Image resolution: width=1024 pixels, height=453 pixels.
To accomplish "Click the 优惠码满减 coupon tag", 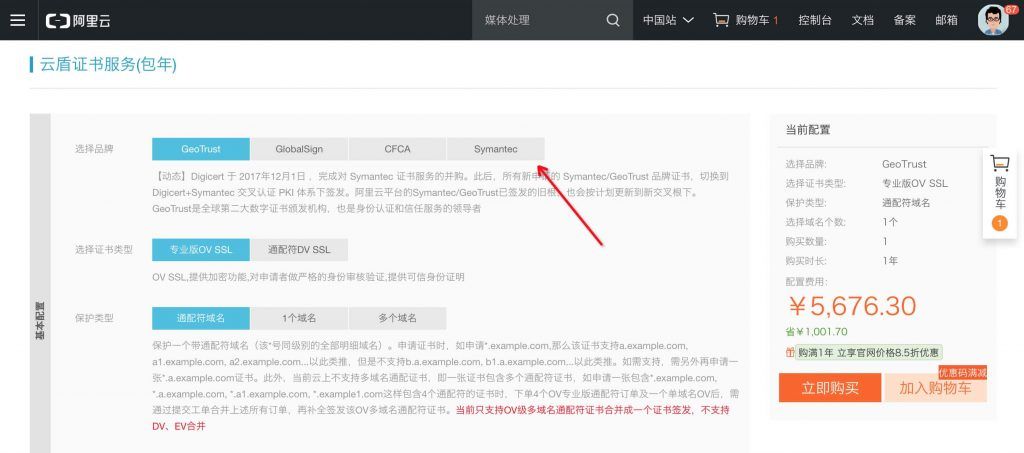I will click(963, 372).
